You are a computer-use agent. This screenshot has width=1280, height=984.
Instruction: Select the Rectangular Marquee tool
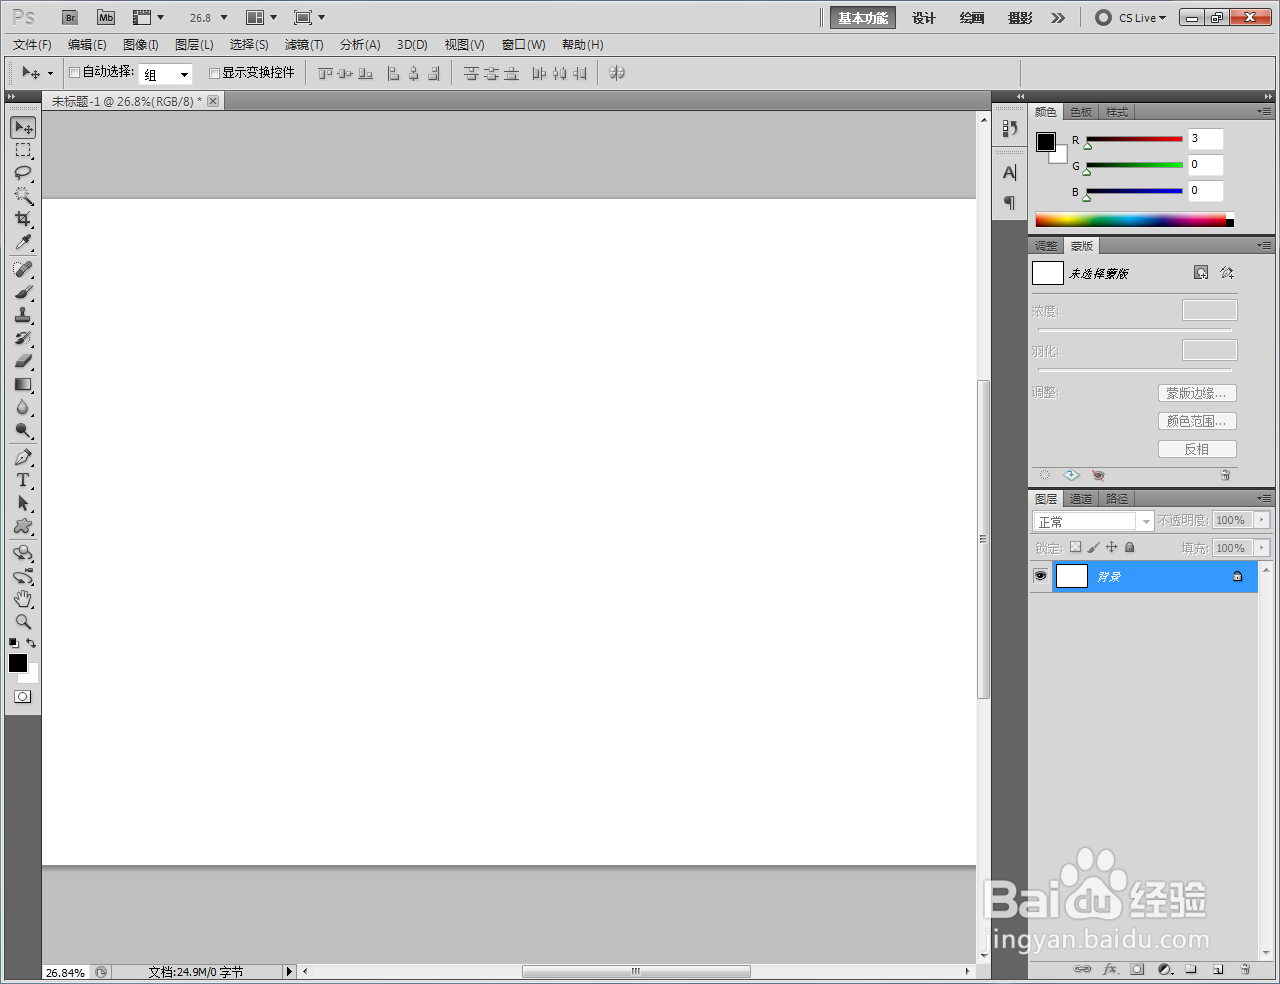pyautogui.click(x=23, y=150)
